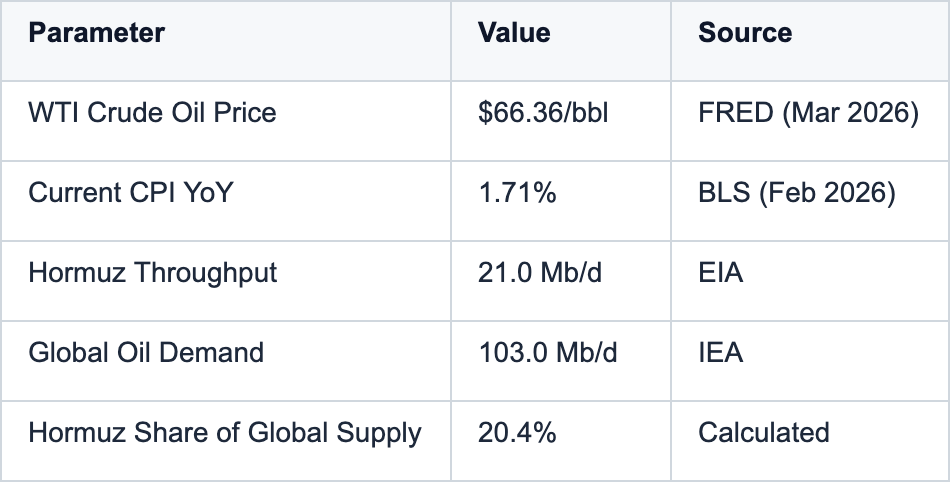Click the IEA source cell
950x482 pixels.
point(720,353)
